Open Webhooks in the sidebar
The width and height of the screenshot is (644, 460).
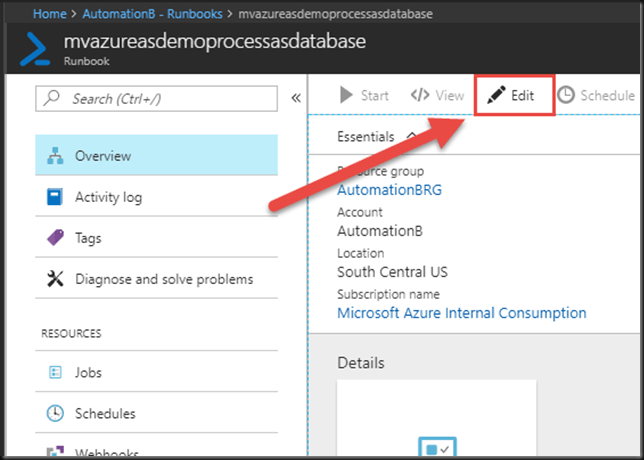point(105,452)
